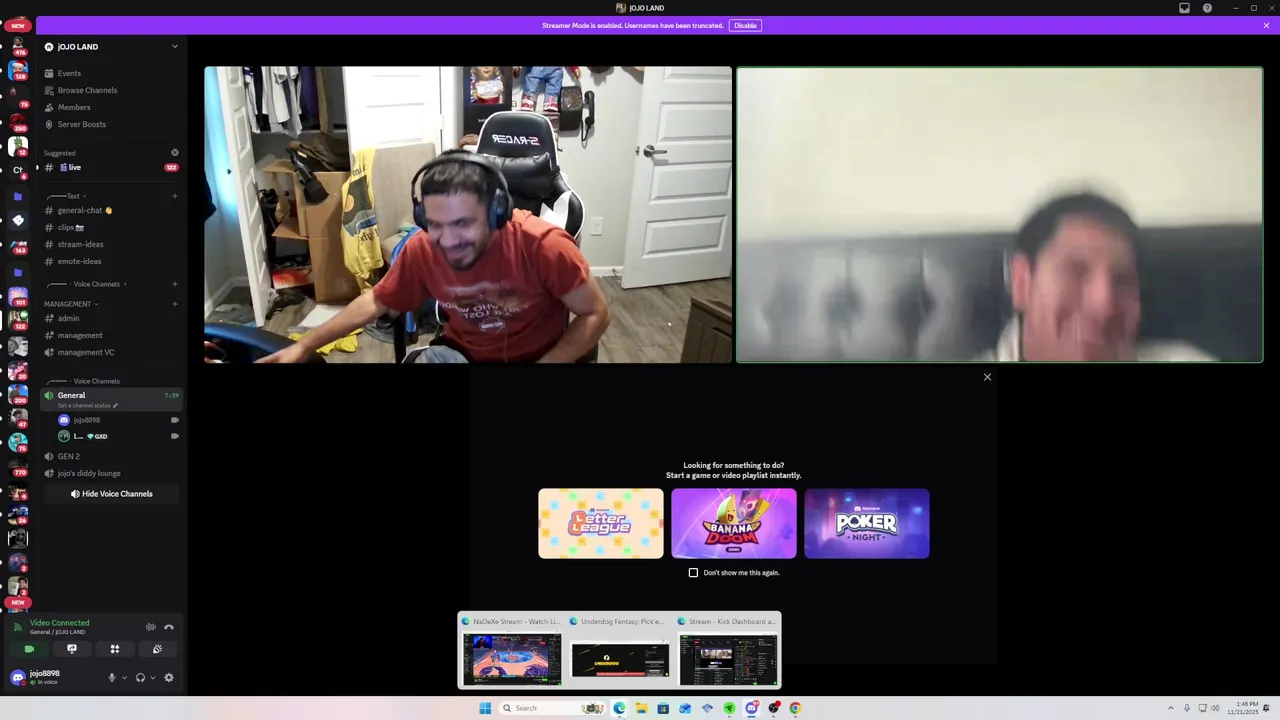Mute the microphone in the user panel
Screen dimensions: 1280x720
tap(112, 677)
